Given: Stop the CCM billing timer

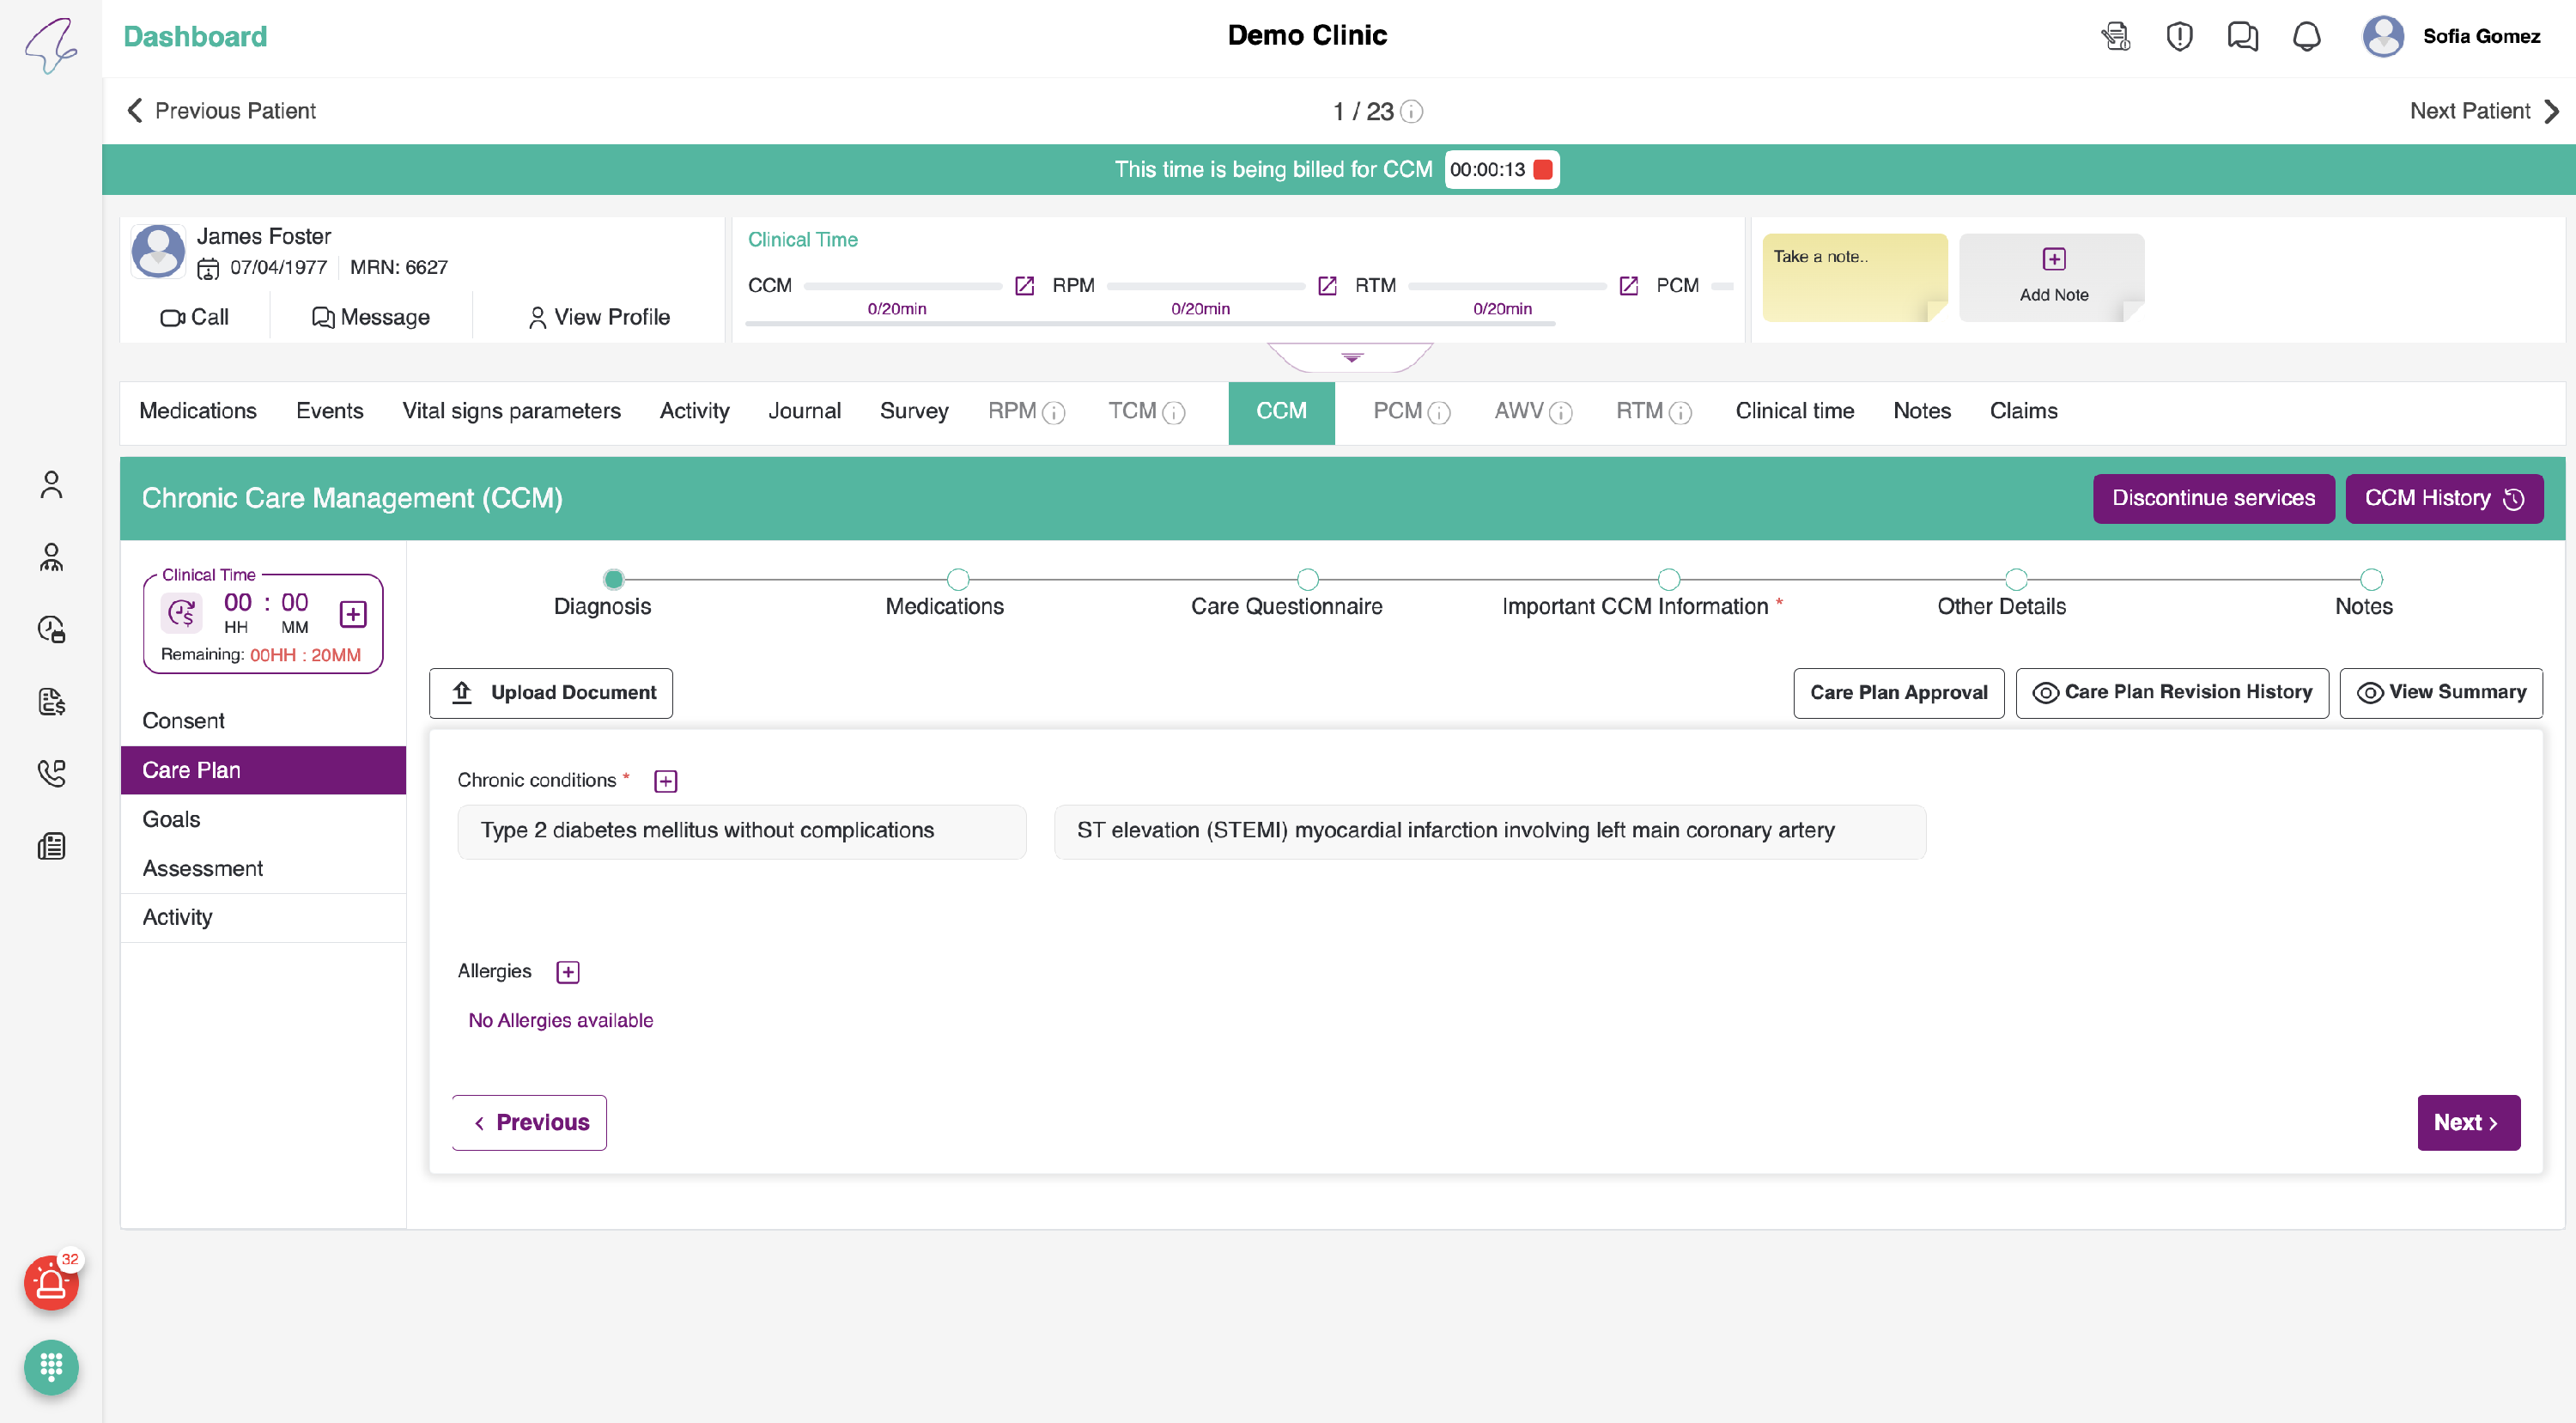Looking at the screenshot, I should pyautogui.click(x=1543, y=170).
